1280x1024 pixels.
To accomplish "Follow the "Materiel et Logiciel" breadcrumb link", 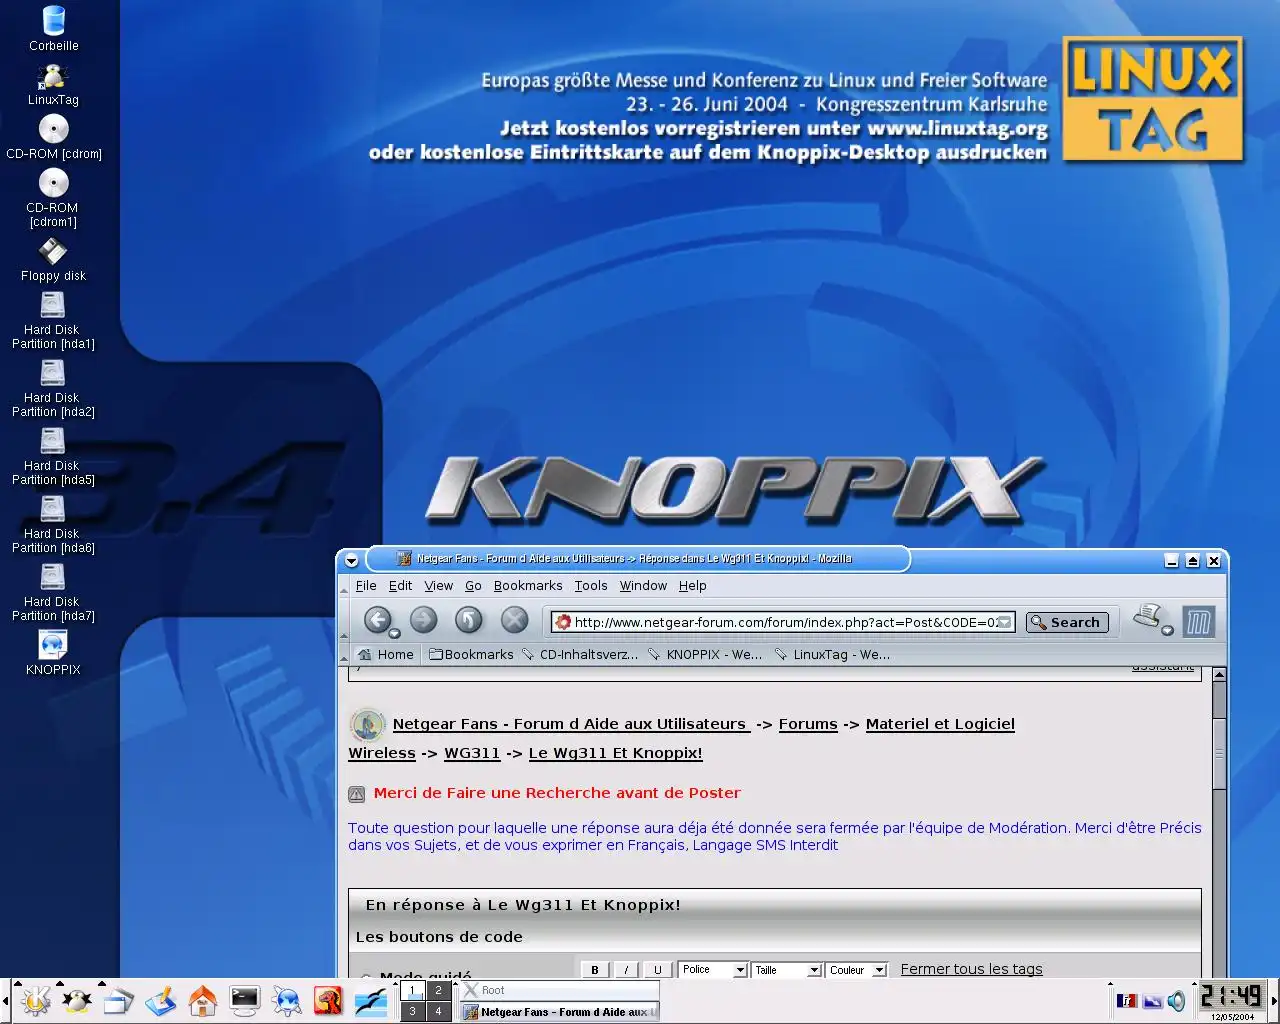I will pyautogui.click(x=939, y=724).
